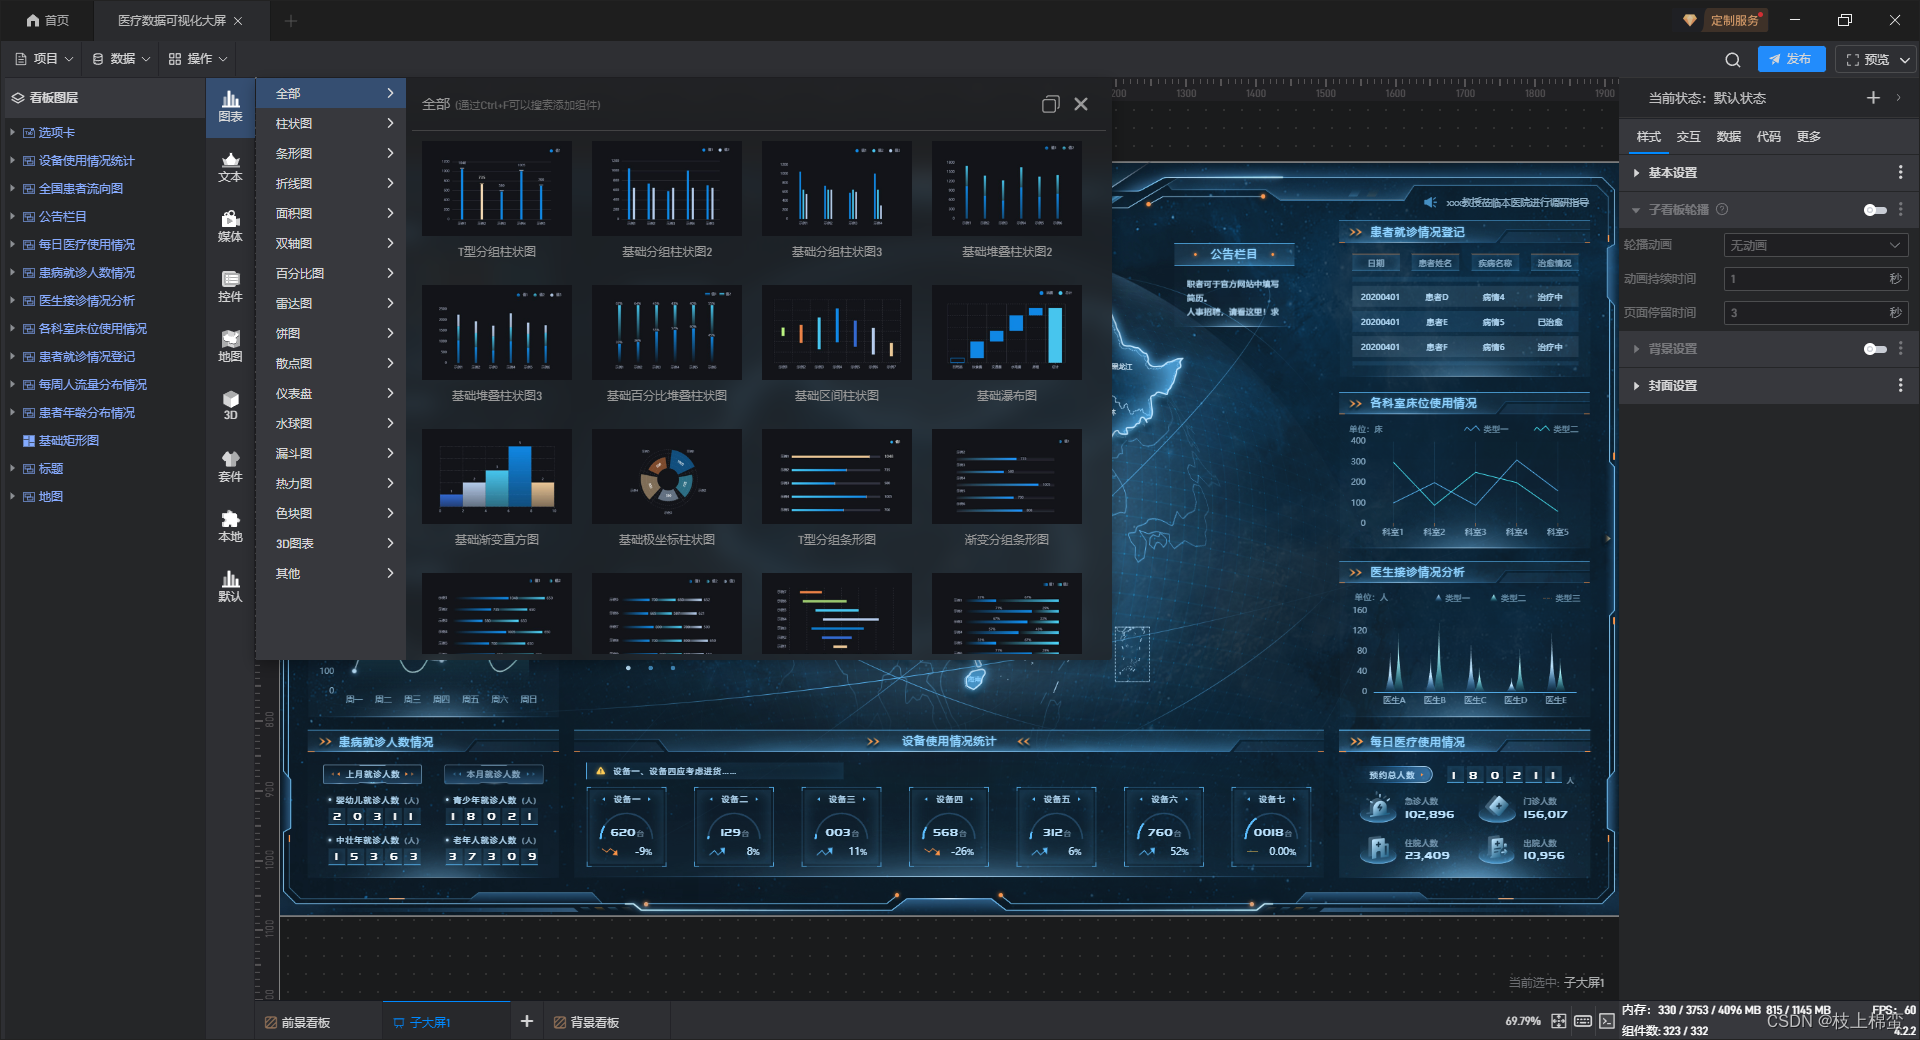Click the fit-to-screen icon in status bar
Screen dimensions: 1920x1040
pos(1559,1021)
